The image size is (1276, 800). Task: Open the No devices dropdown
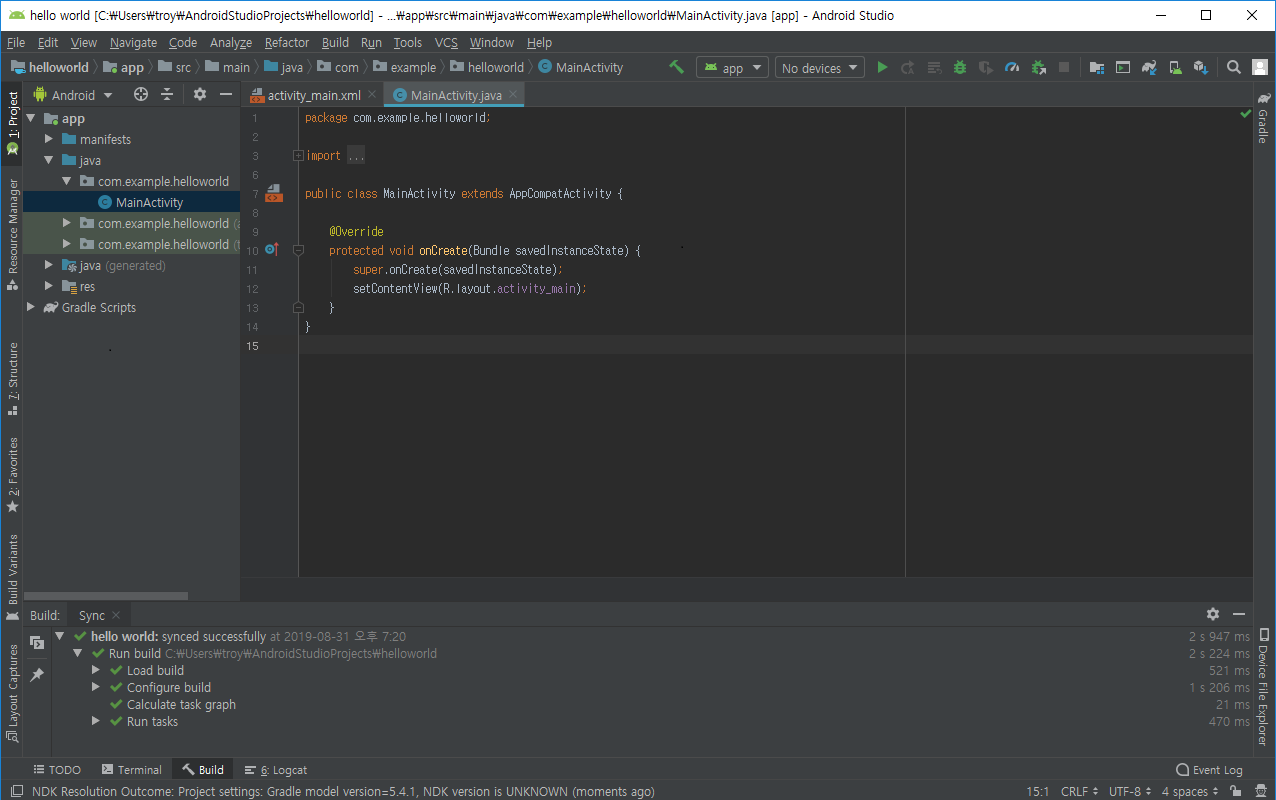point(819,67)
